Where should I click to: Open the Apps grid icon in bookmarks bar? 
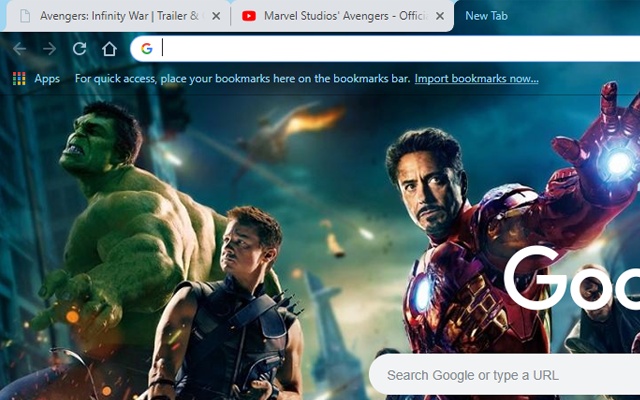tap(19, 78)
